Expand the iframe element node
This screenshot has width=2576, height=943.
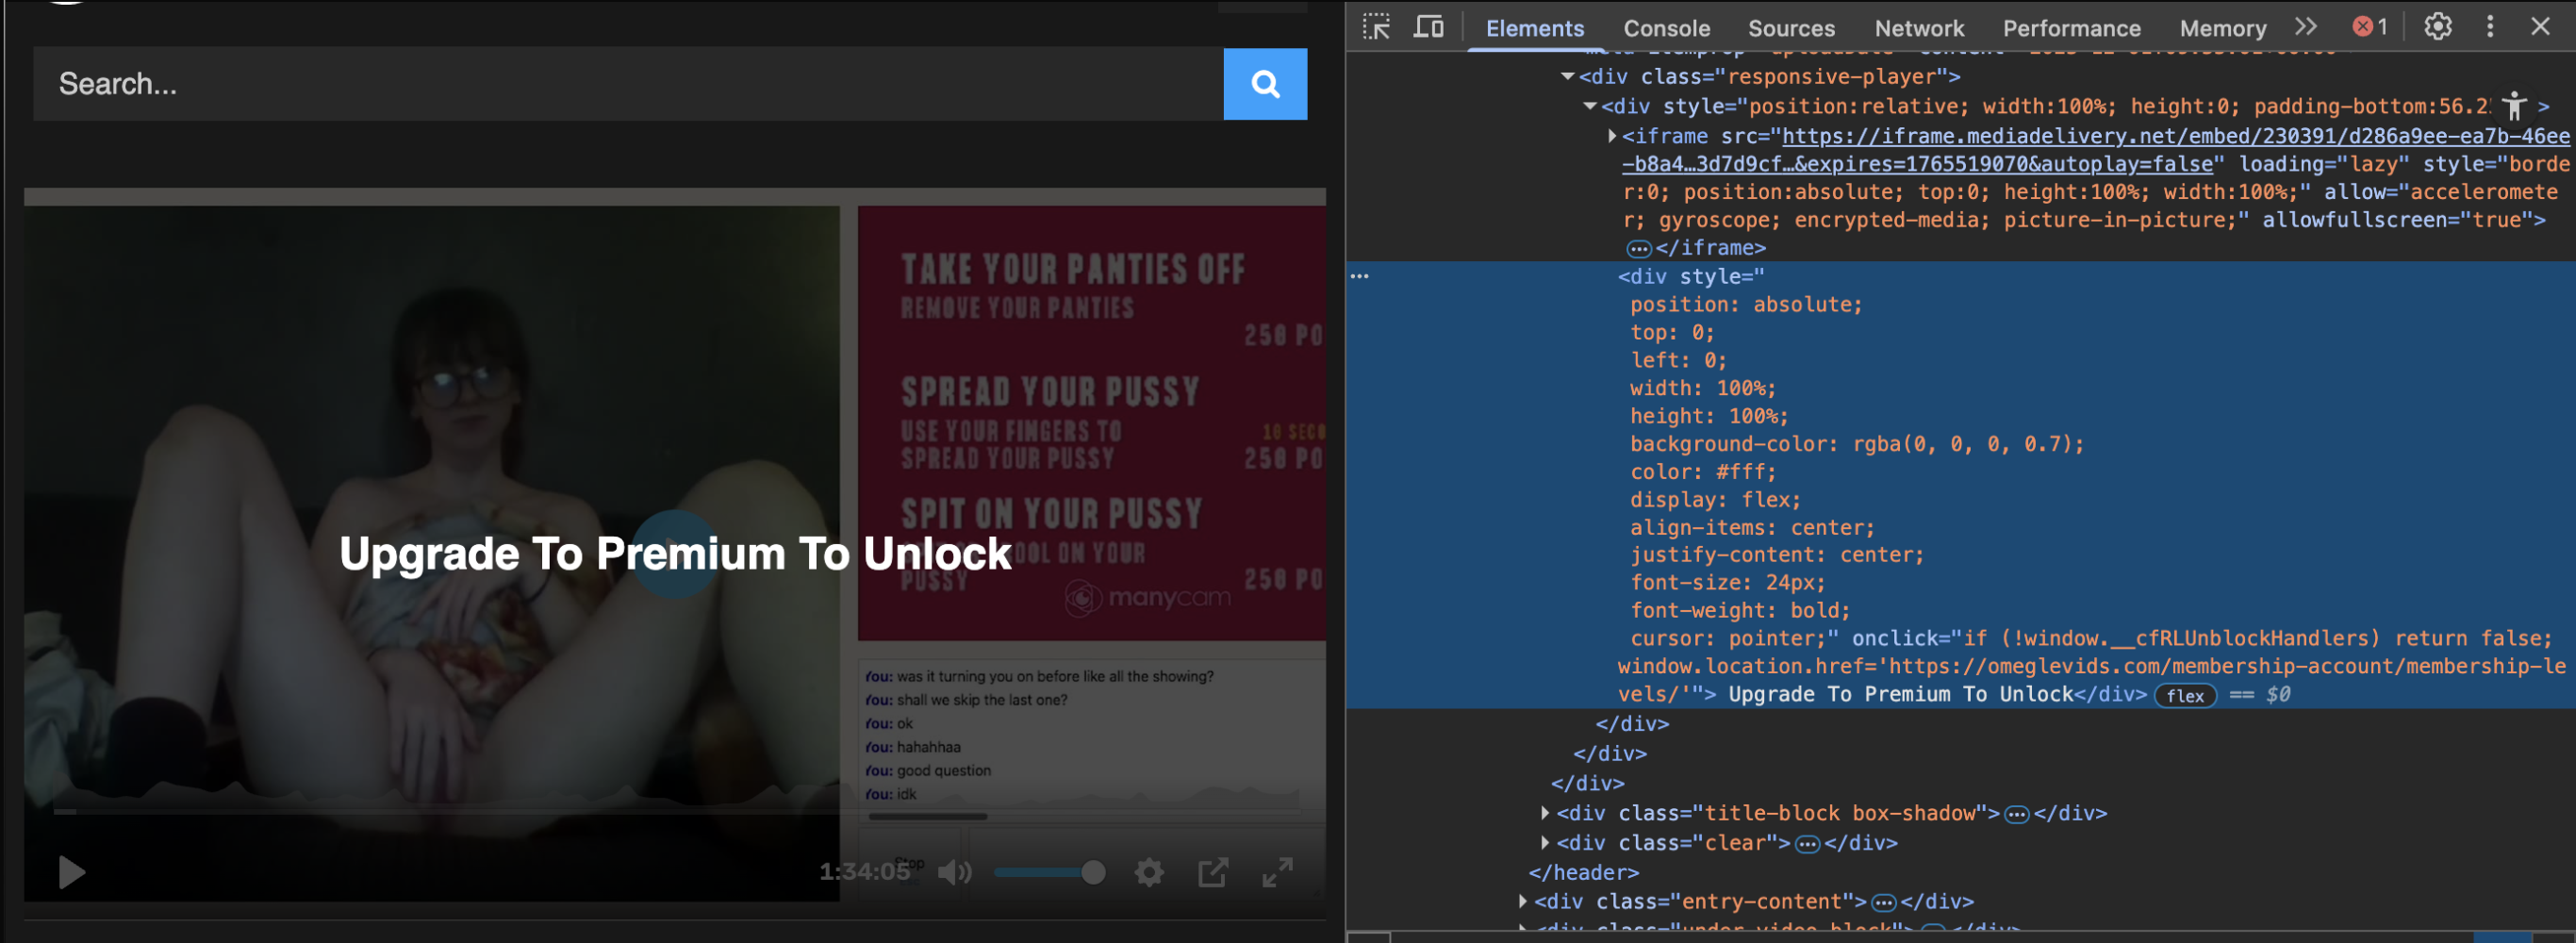(x=1611, y=136)
